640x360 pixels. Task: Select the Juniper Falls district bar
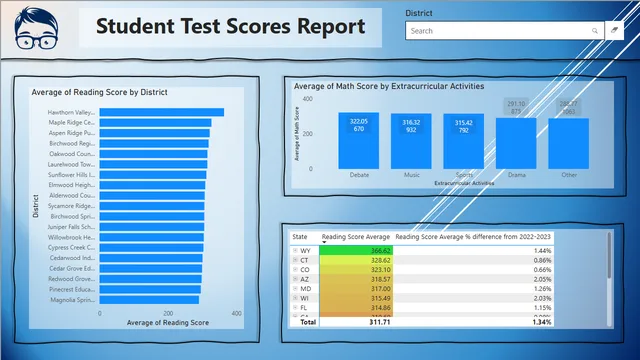(x=152, y=227)
